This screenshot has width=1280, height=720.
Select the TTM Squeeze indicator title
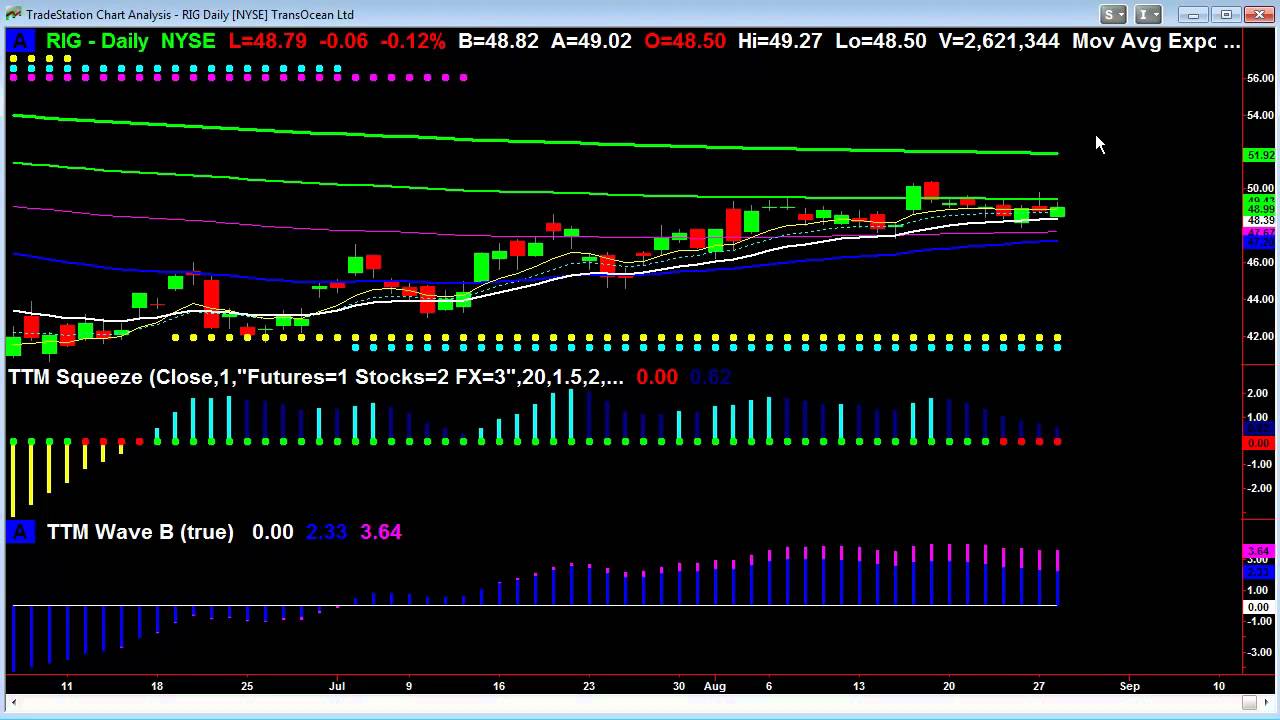point(316,377)
